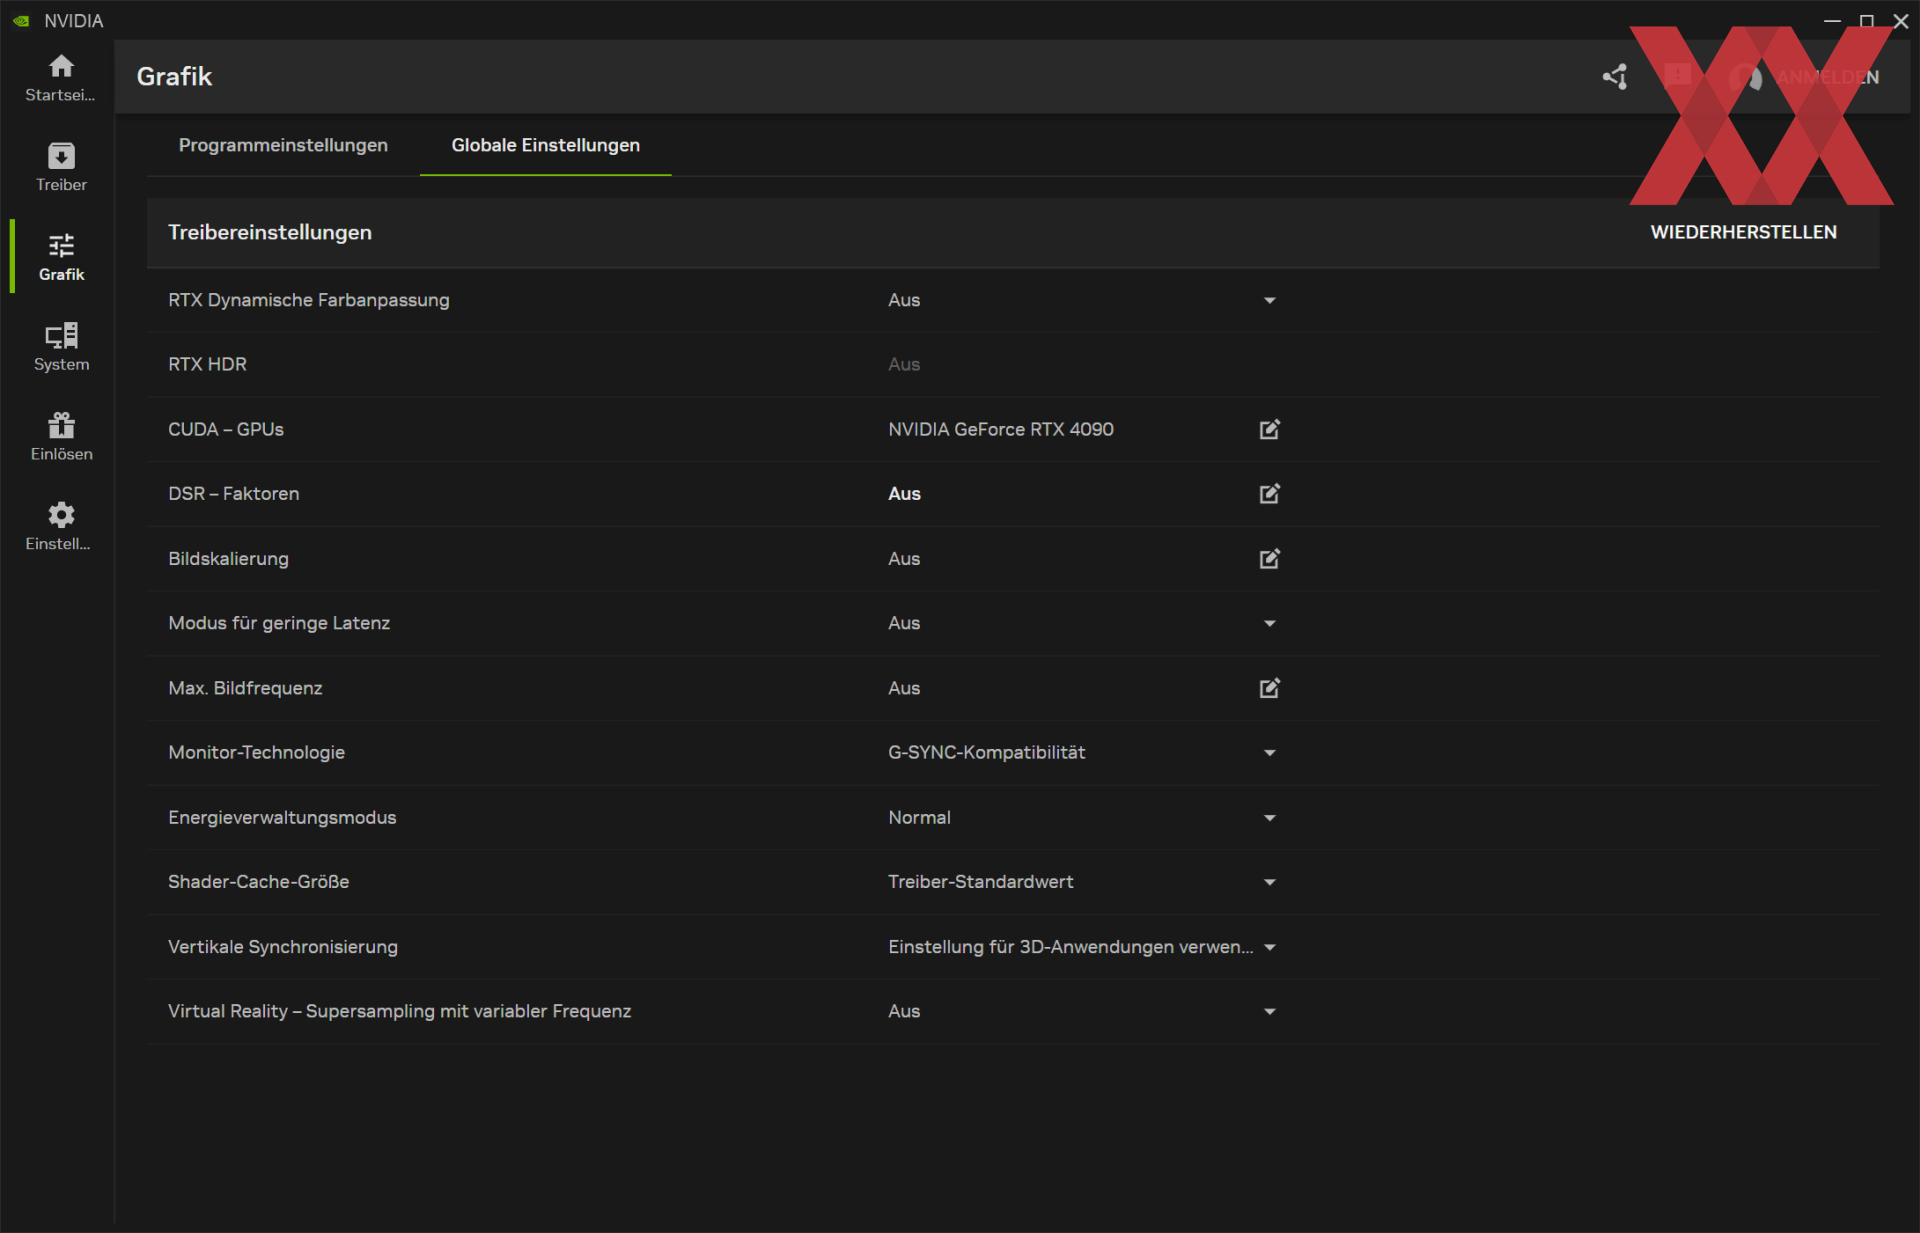Expand Virtual Reality Supersampling dropdown
Screen dimensions: 1920x1233
point(1269,1011)
